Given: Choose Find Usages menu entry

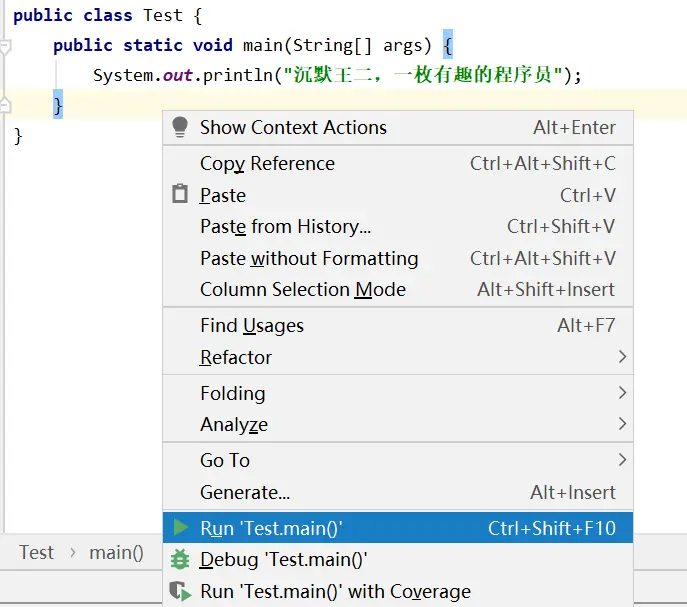Looking at the screenshot, I should point(252,325).
